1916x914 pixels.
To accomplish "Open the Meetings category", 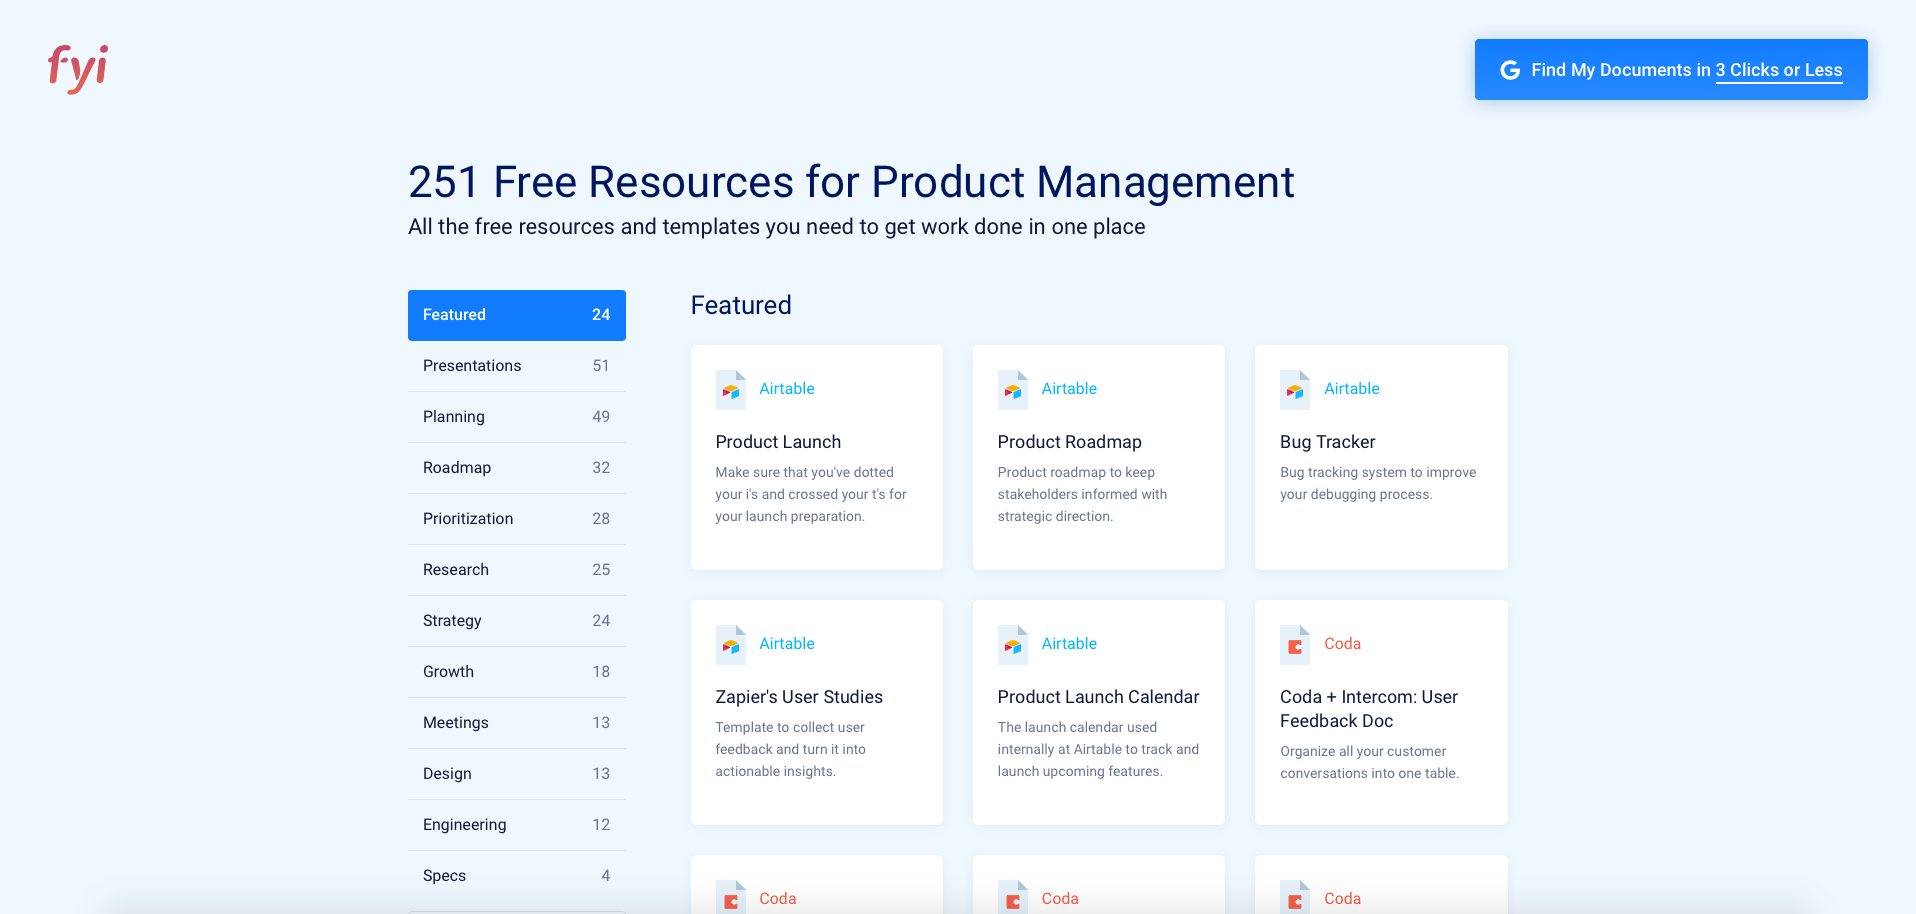I will click(x=517, y=723).
